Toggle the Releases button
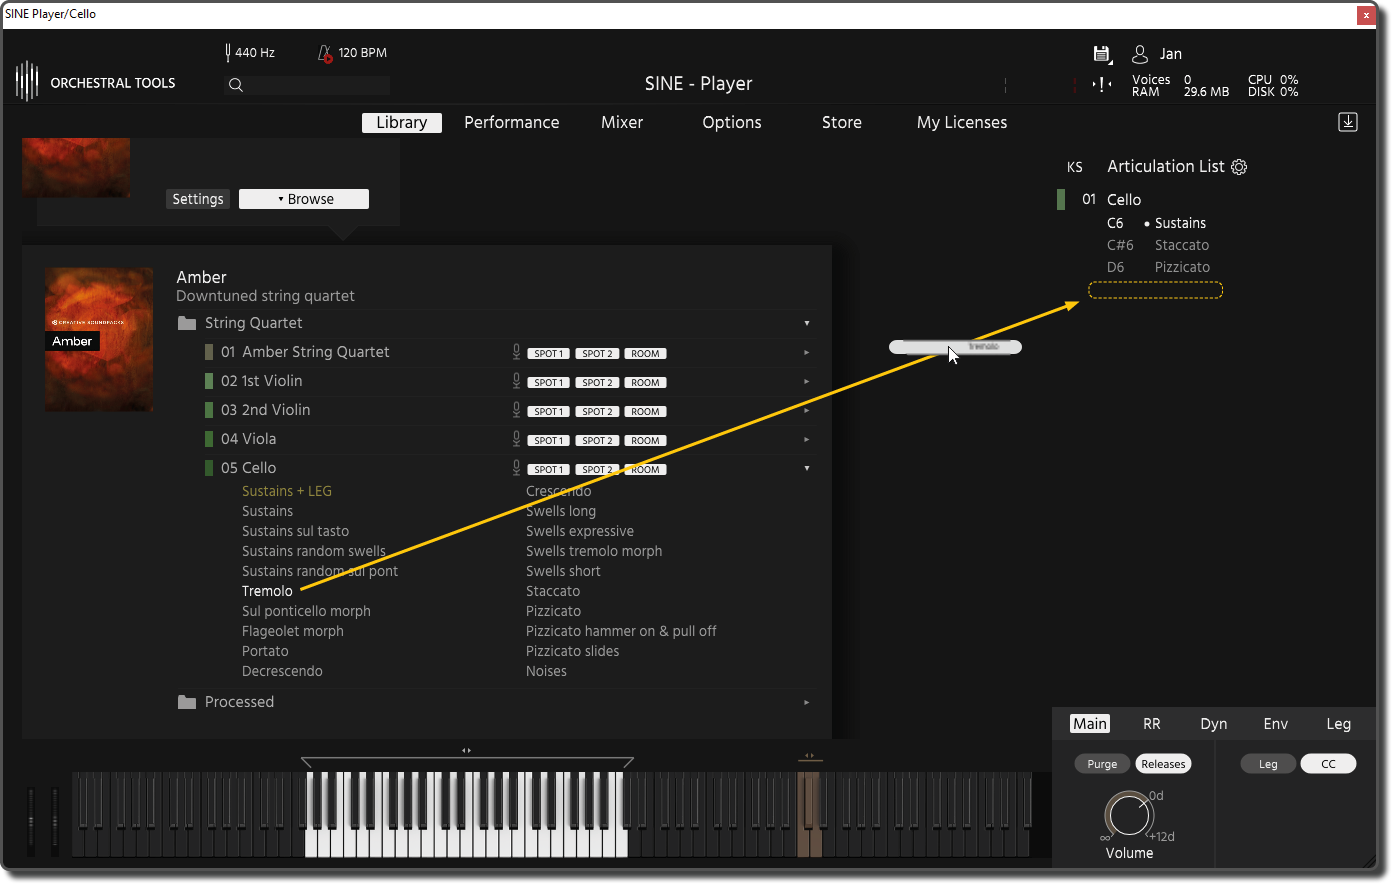The width and height of the screenshot is (1392, 884). click(1163, 764)
